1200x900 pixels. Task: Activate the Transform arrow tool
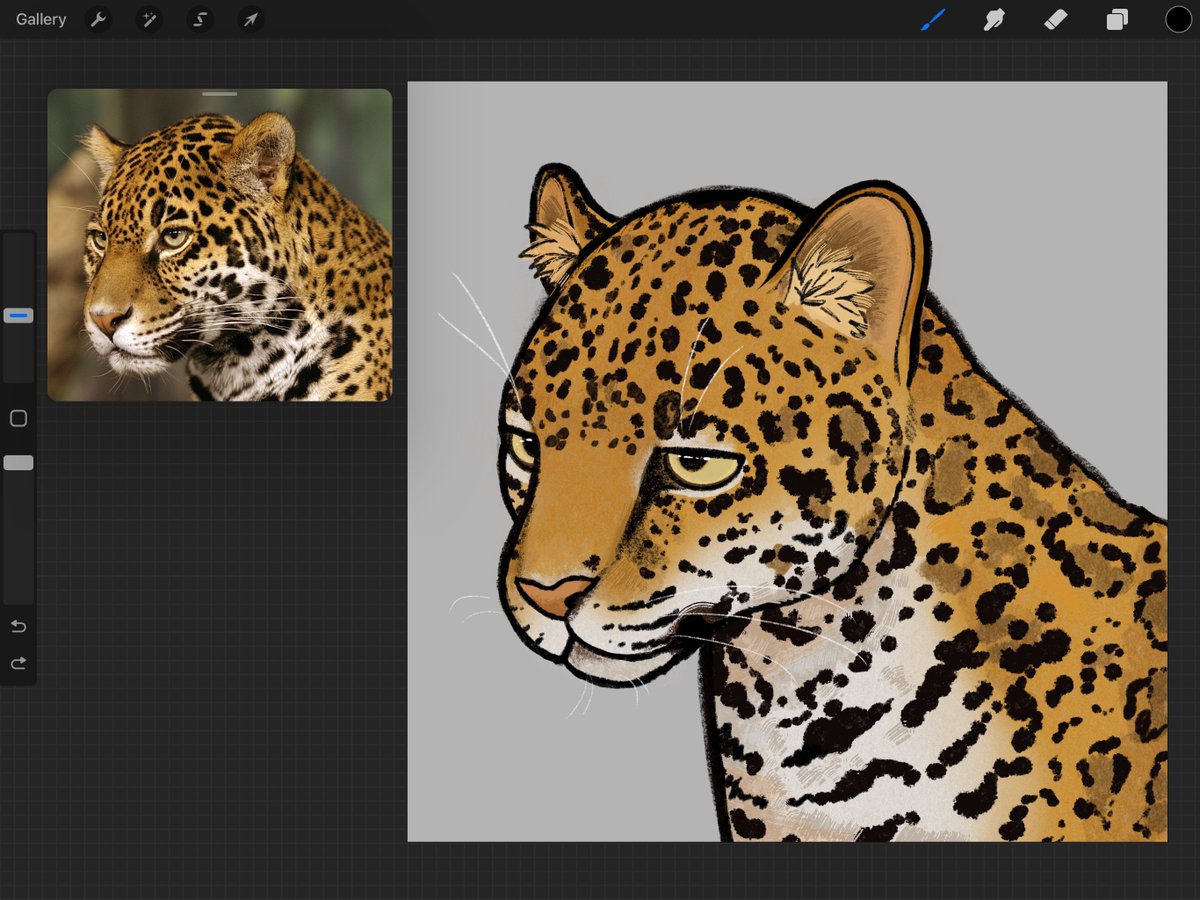coord(252,19)
